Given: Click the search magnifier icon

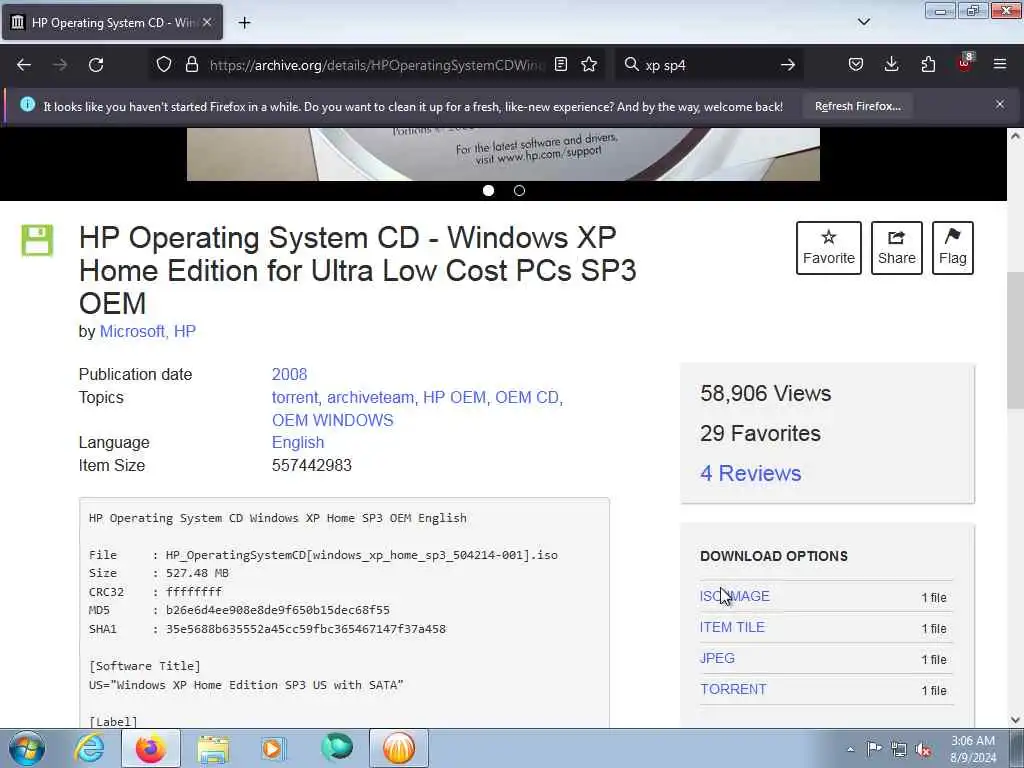Looking at the screenshot, I should click(631, 65).
